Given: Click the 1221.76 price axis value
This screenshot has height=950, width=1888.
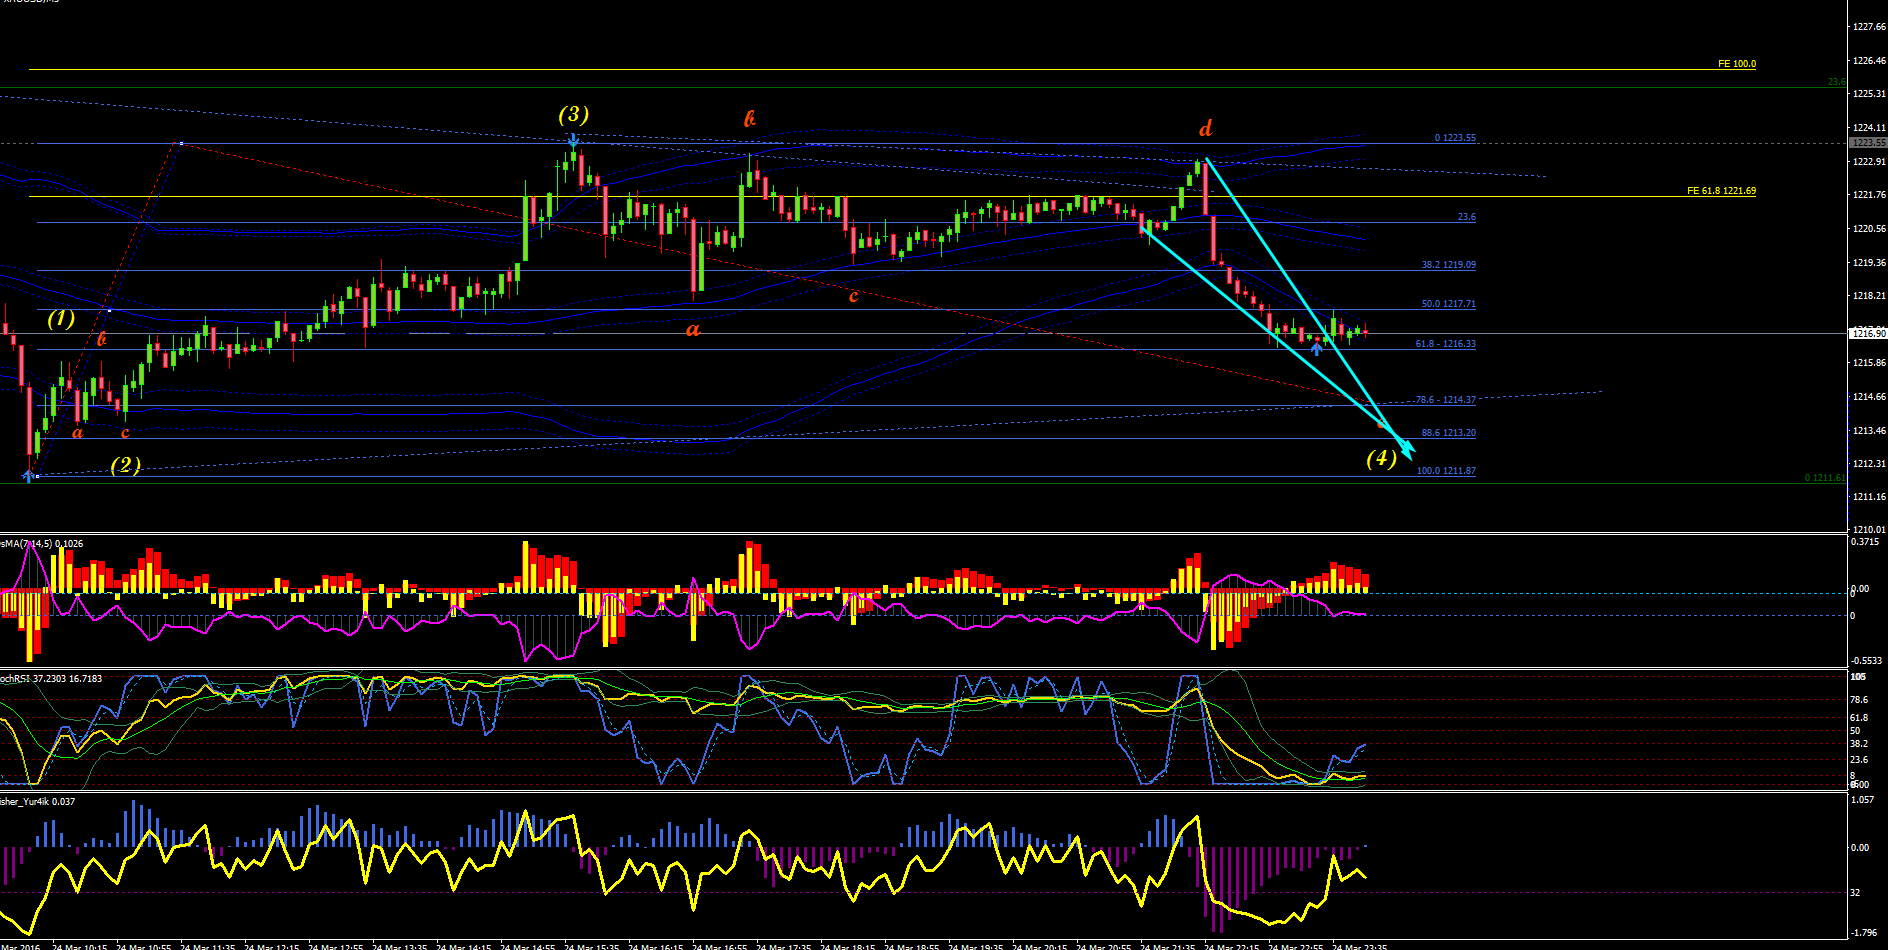Looking at the screenshot, I should coord(1869,195).
